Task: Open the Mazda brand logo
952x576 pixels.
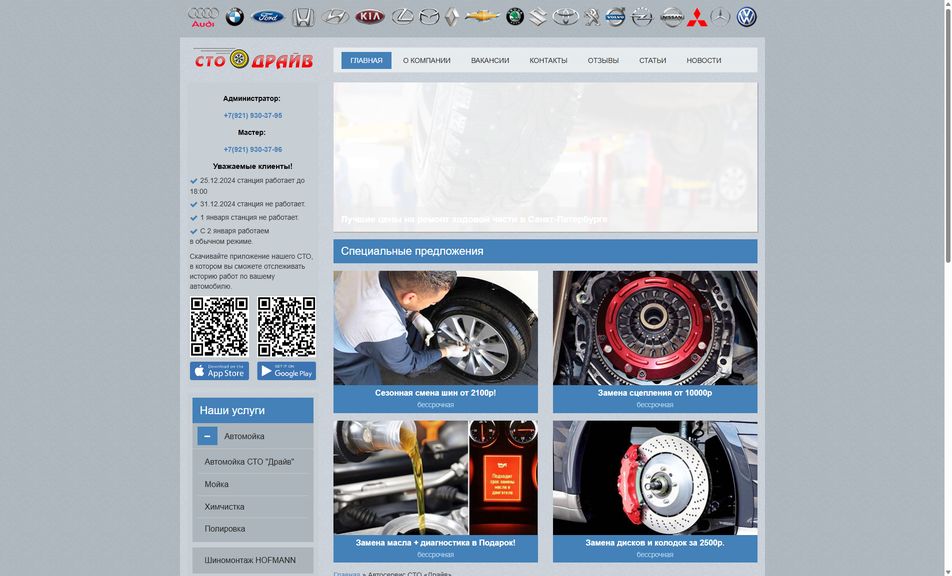Action: pos(429,16)
